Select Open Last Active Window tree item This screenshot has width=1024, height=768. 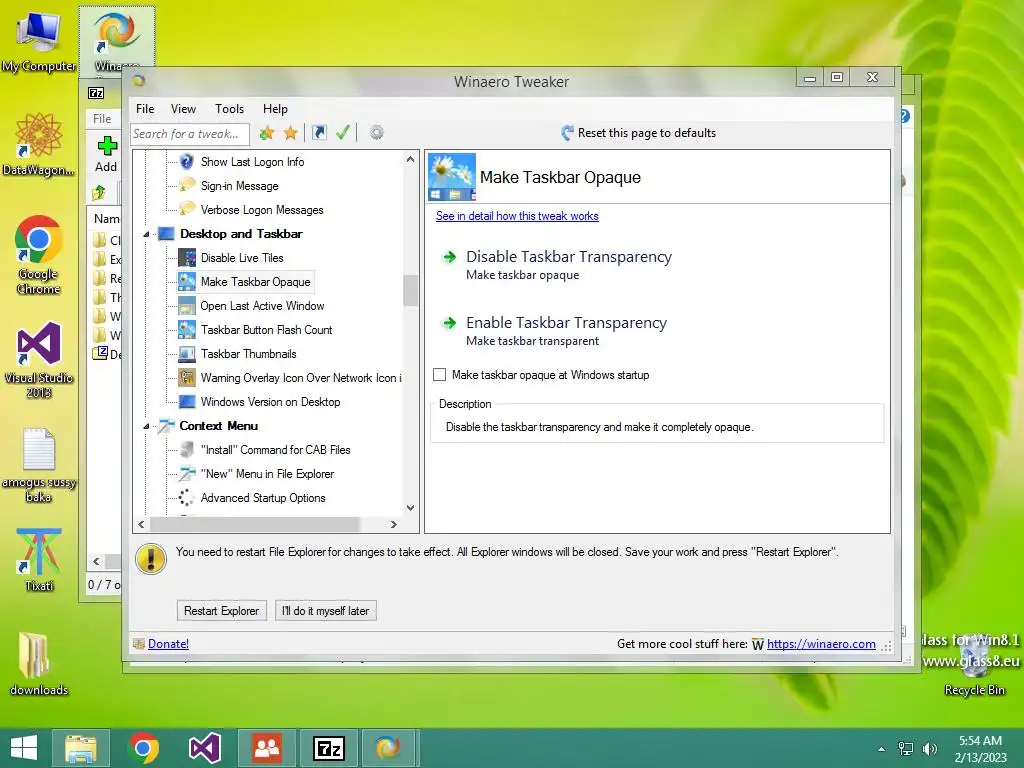[262, 306]
